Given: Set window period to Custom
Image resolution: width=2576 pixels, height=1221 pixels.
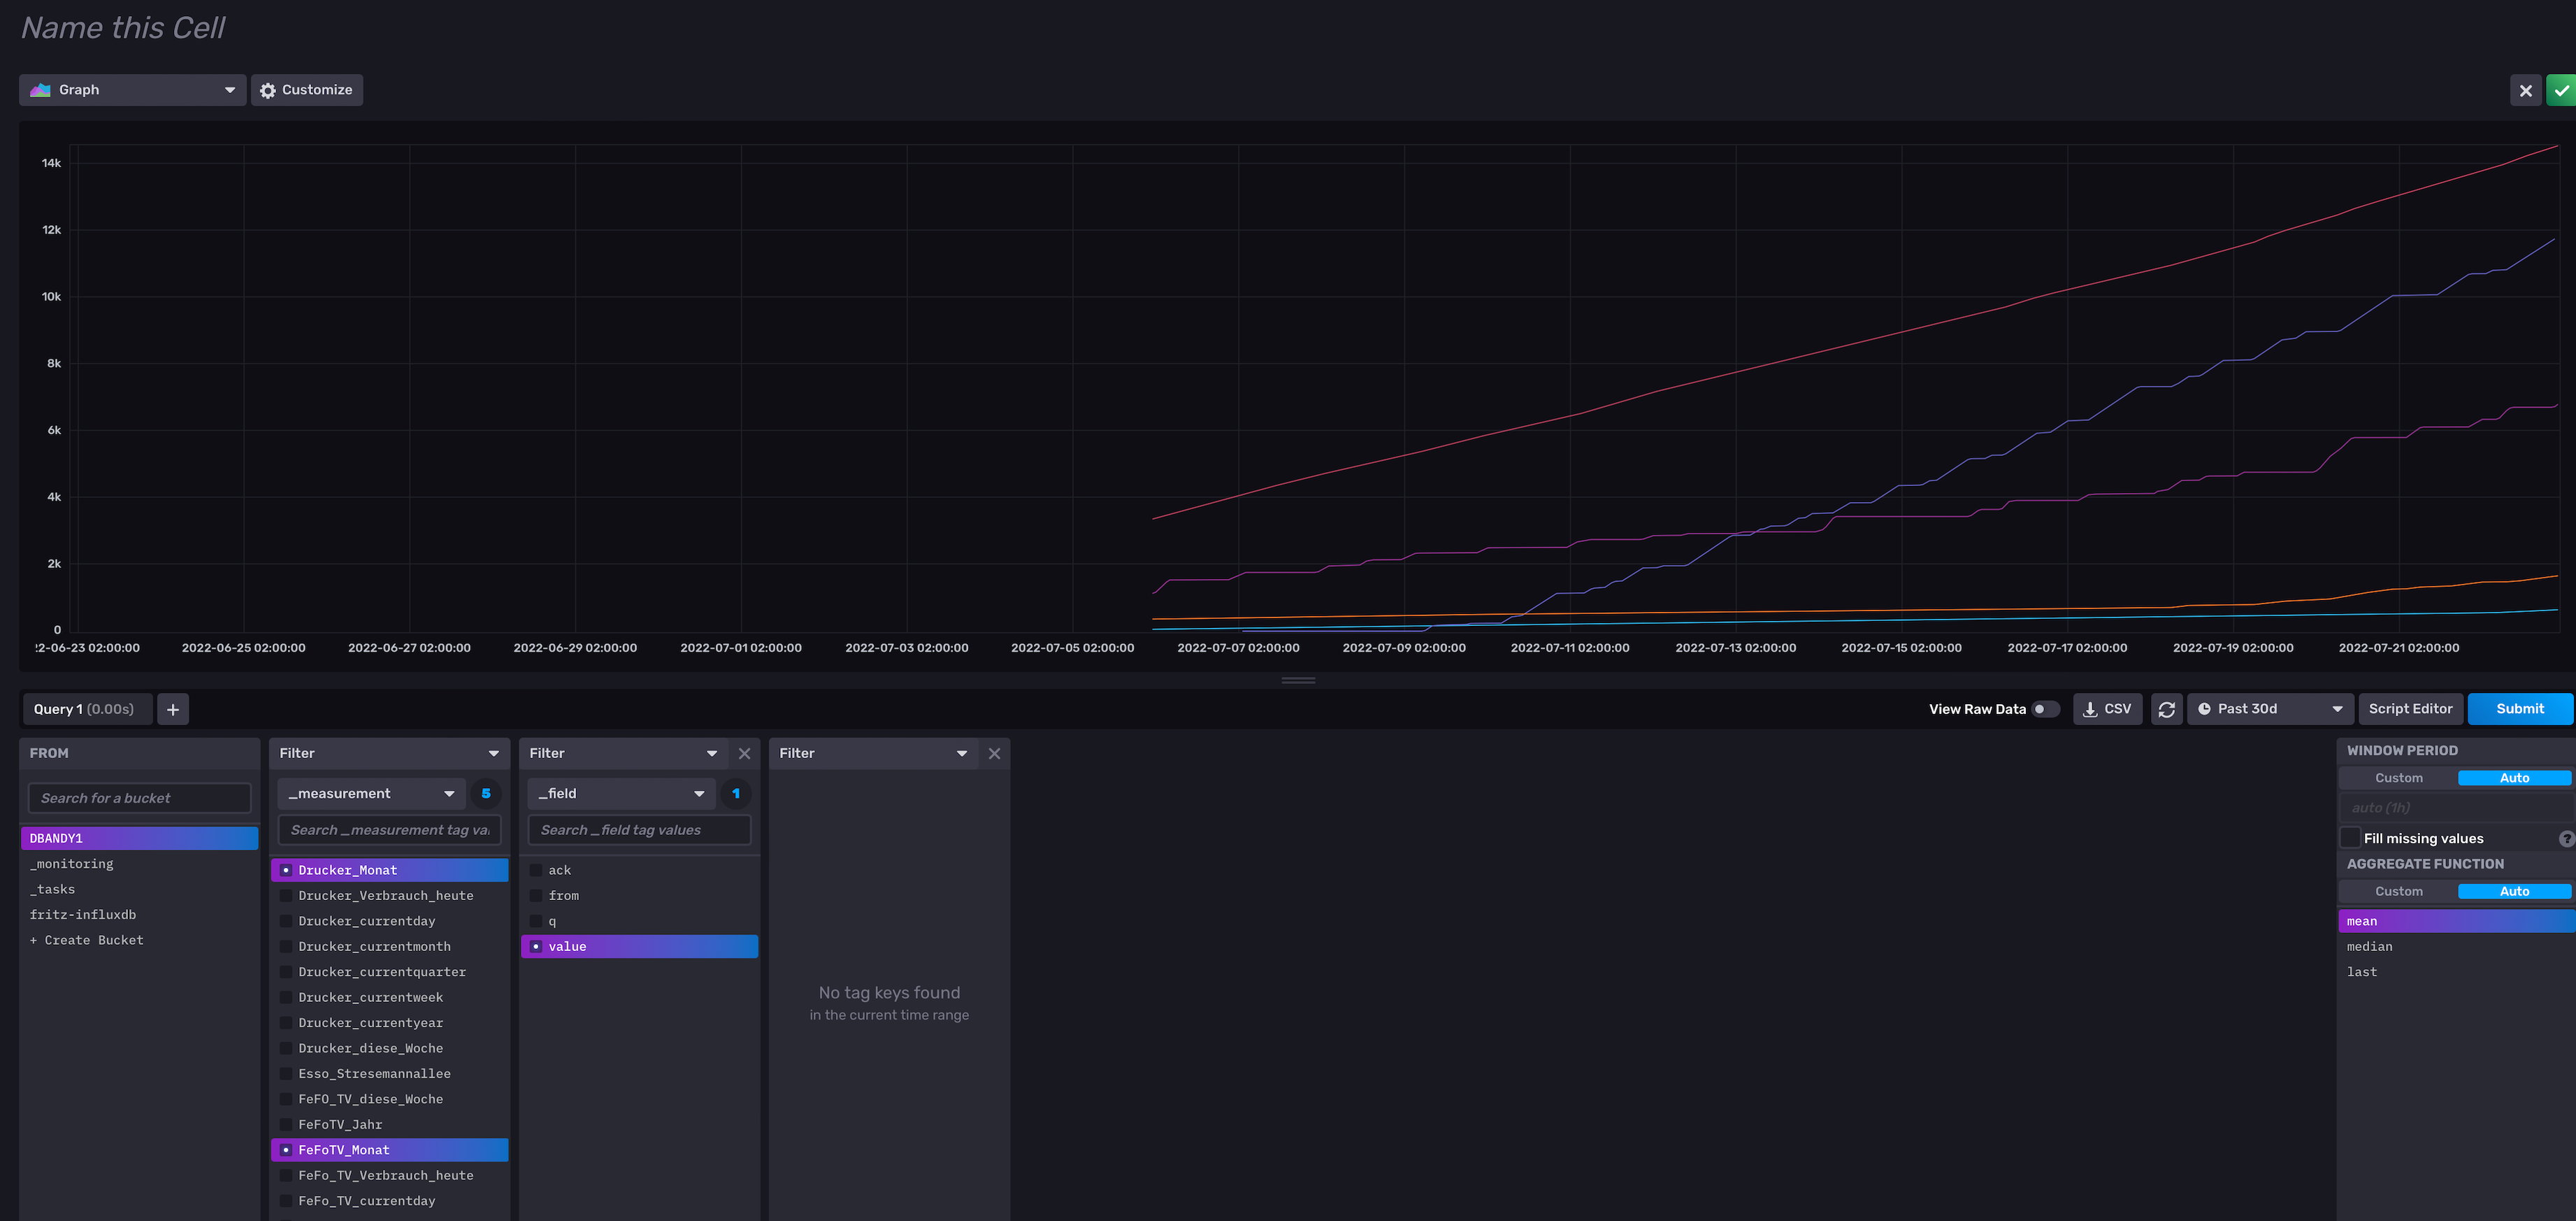Looking at the screenshot, I should click(2398, 778).
